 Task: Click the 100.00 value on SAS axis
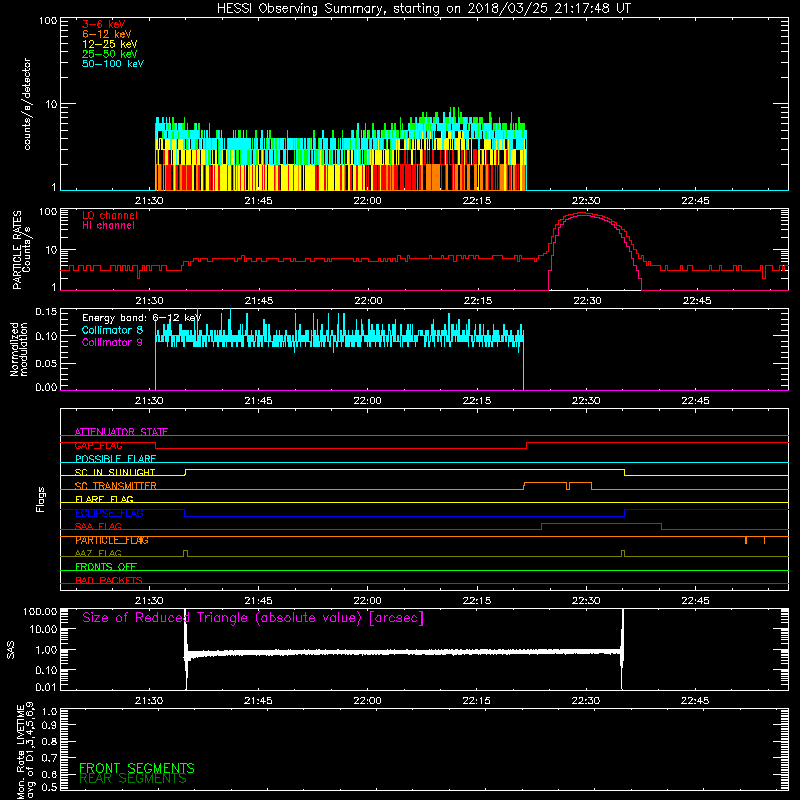40,611
